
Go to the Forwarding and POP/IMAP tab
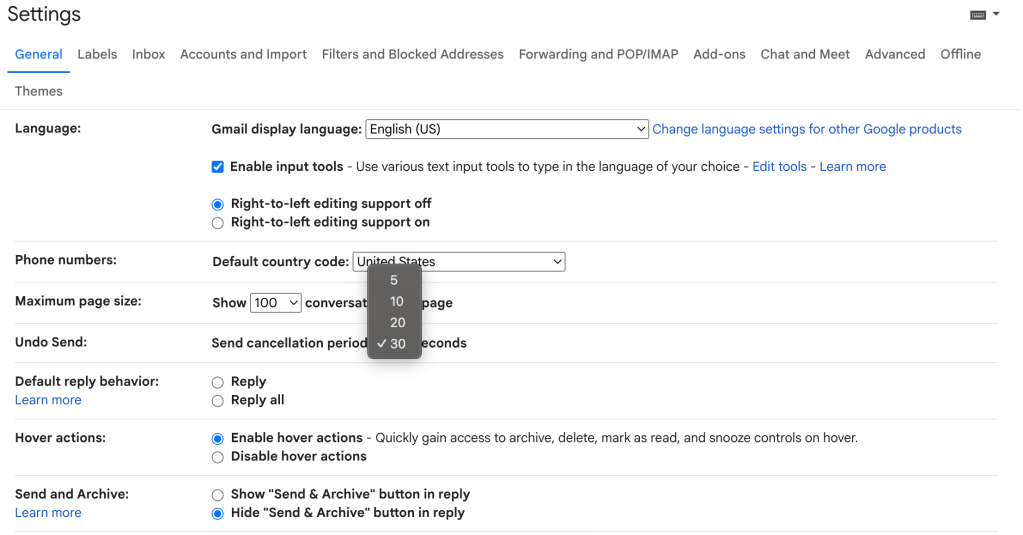point(598,54)
